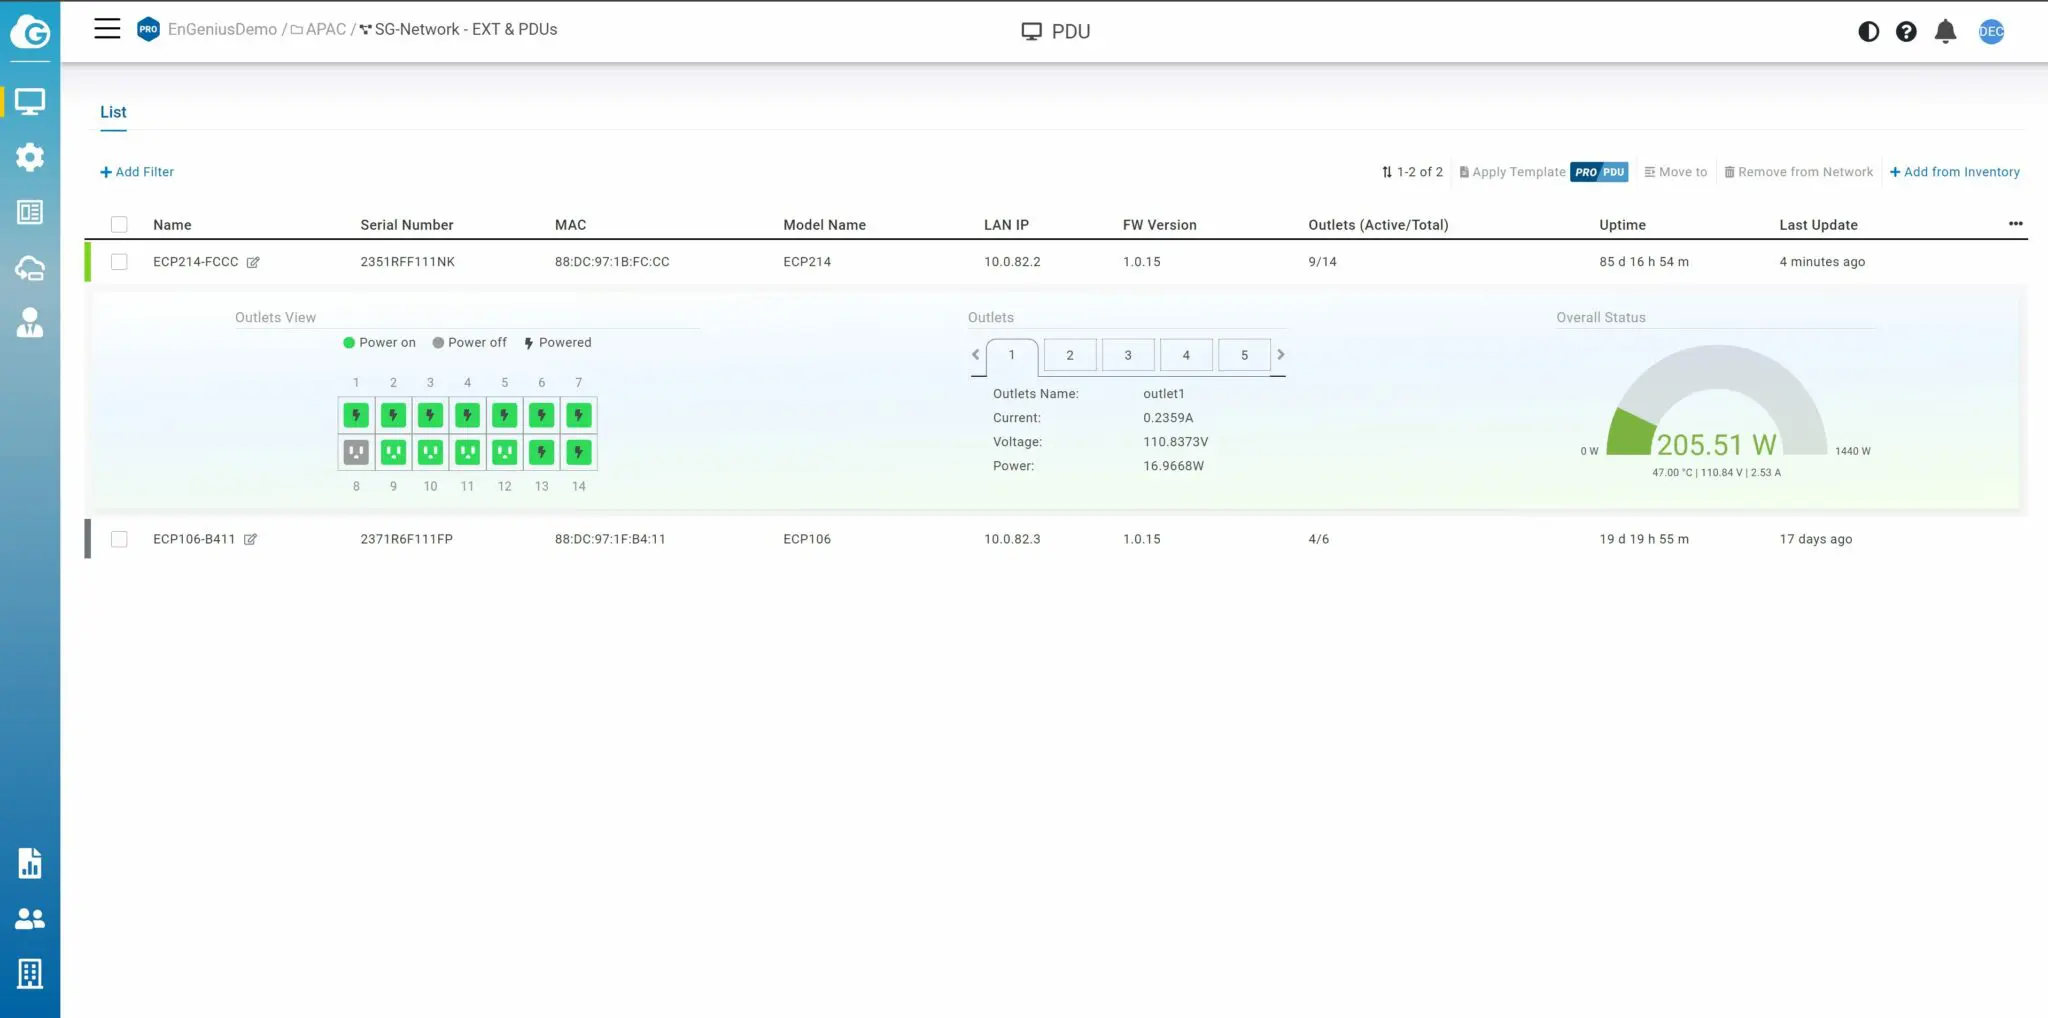Switch to outlet tab 1
This screenshot has height=1018, width=2048.
tap(1011, 355)
